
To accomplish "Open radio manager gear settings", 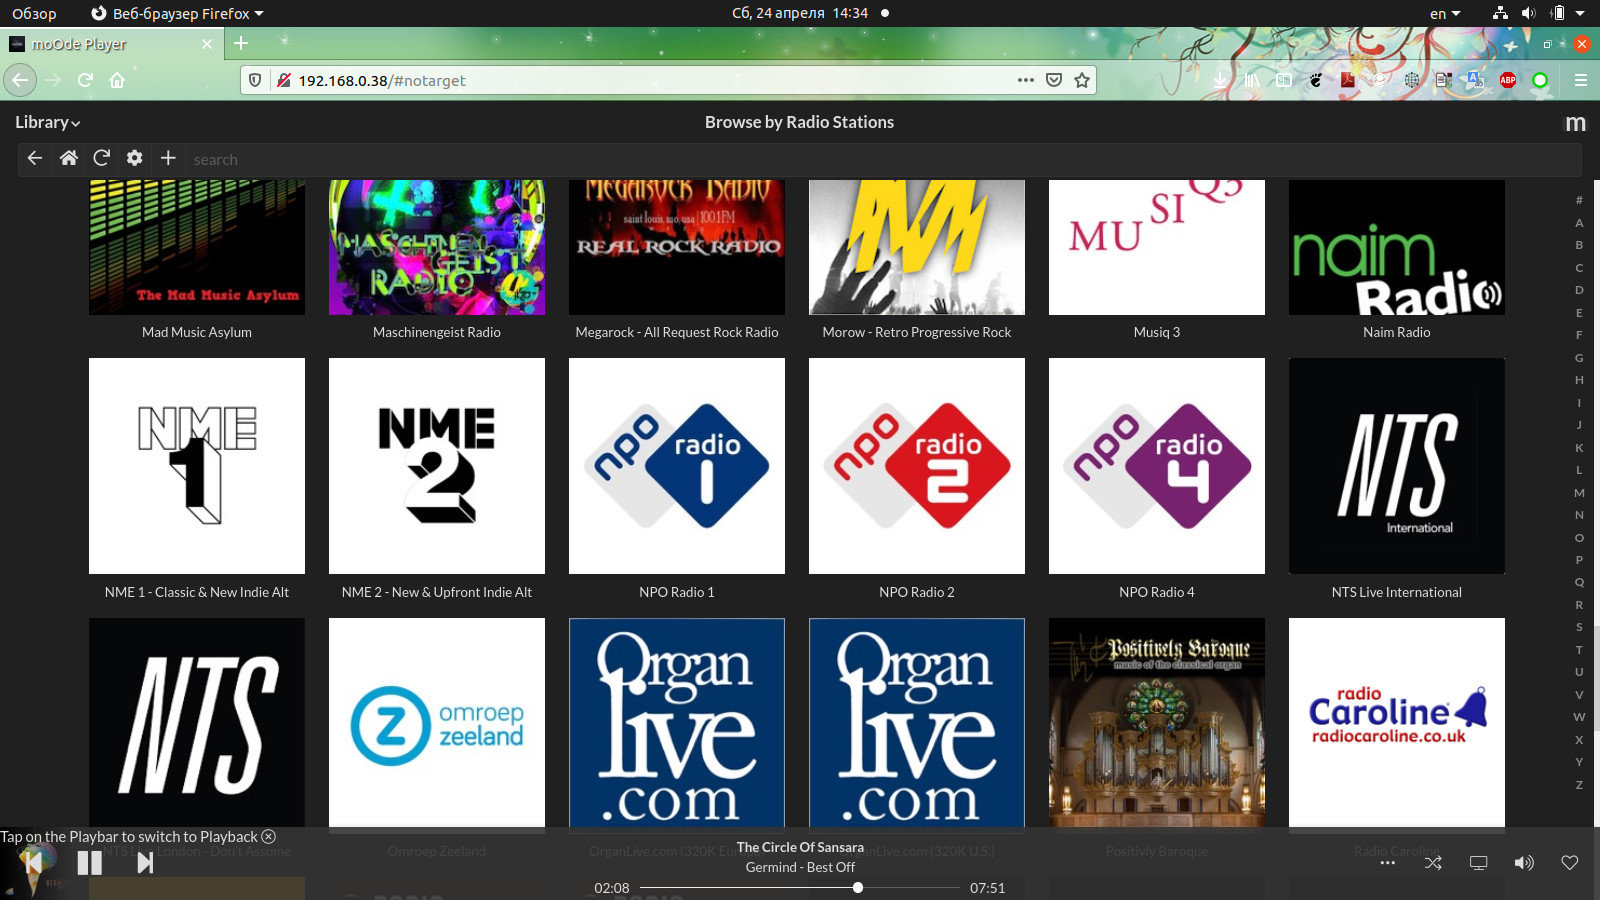I will pyautogui.click(x=135, y=158).
